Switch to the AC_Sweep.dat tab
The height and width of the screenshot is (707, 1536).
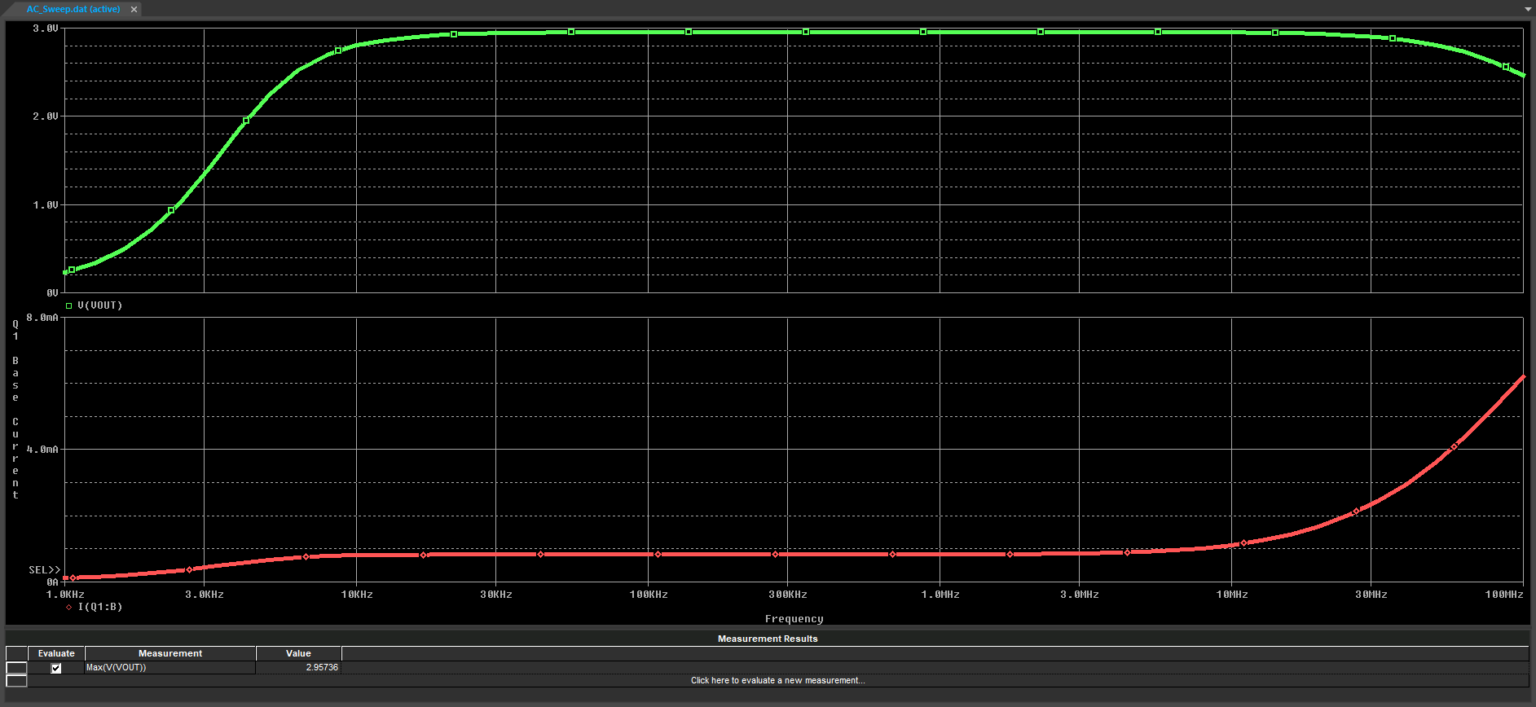75,8
